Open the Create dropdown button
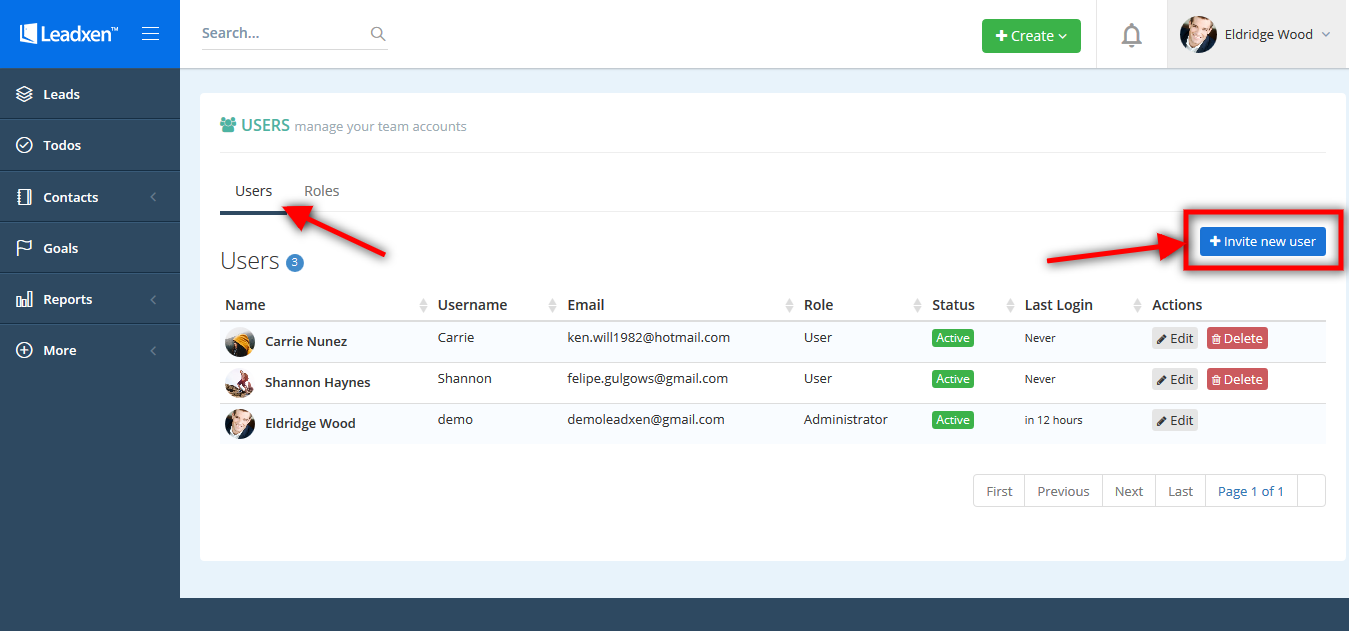This screenshot has height=631, width=1349. point(1031,35)
